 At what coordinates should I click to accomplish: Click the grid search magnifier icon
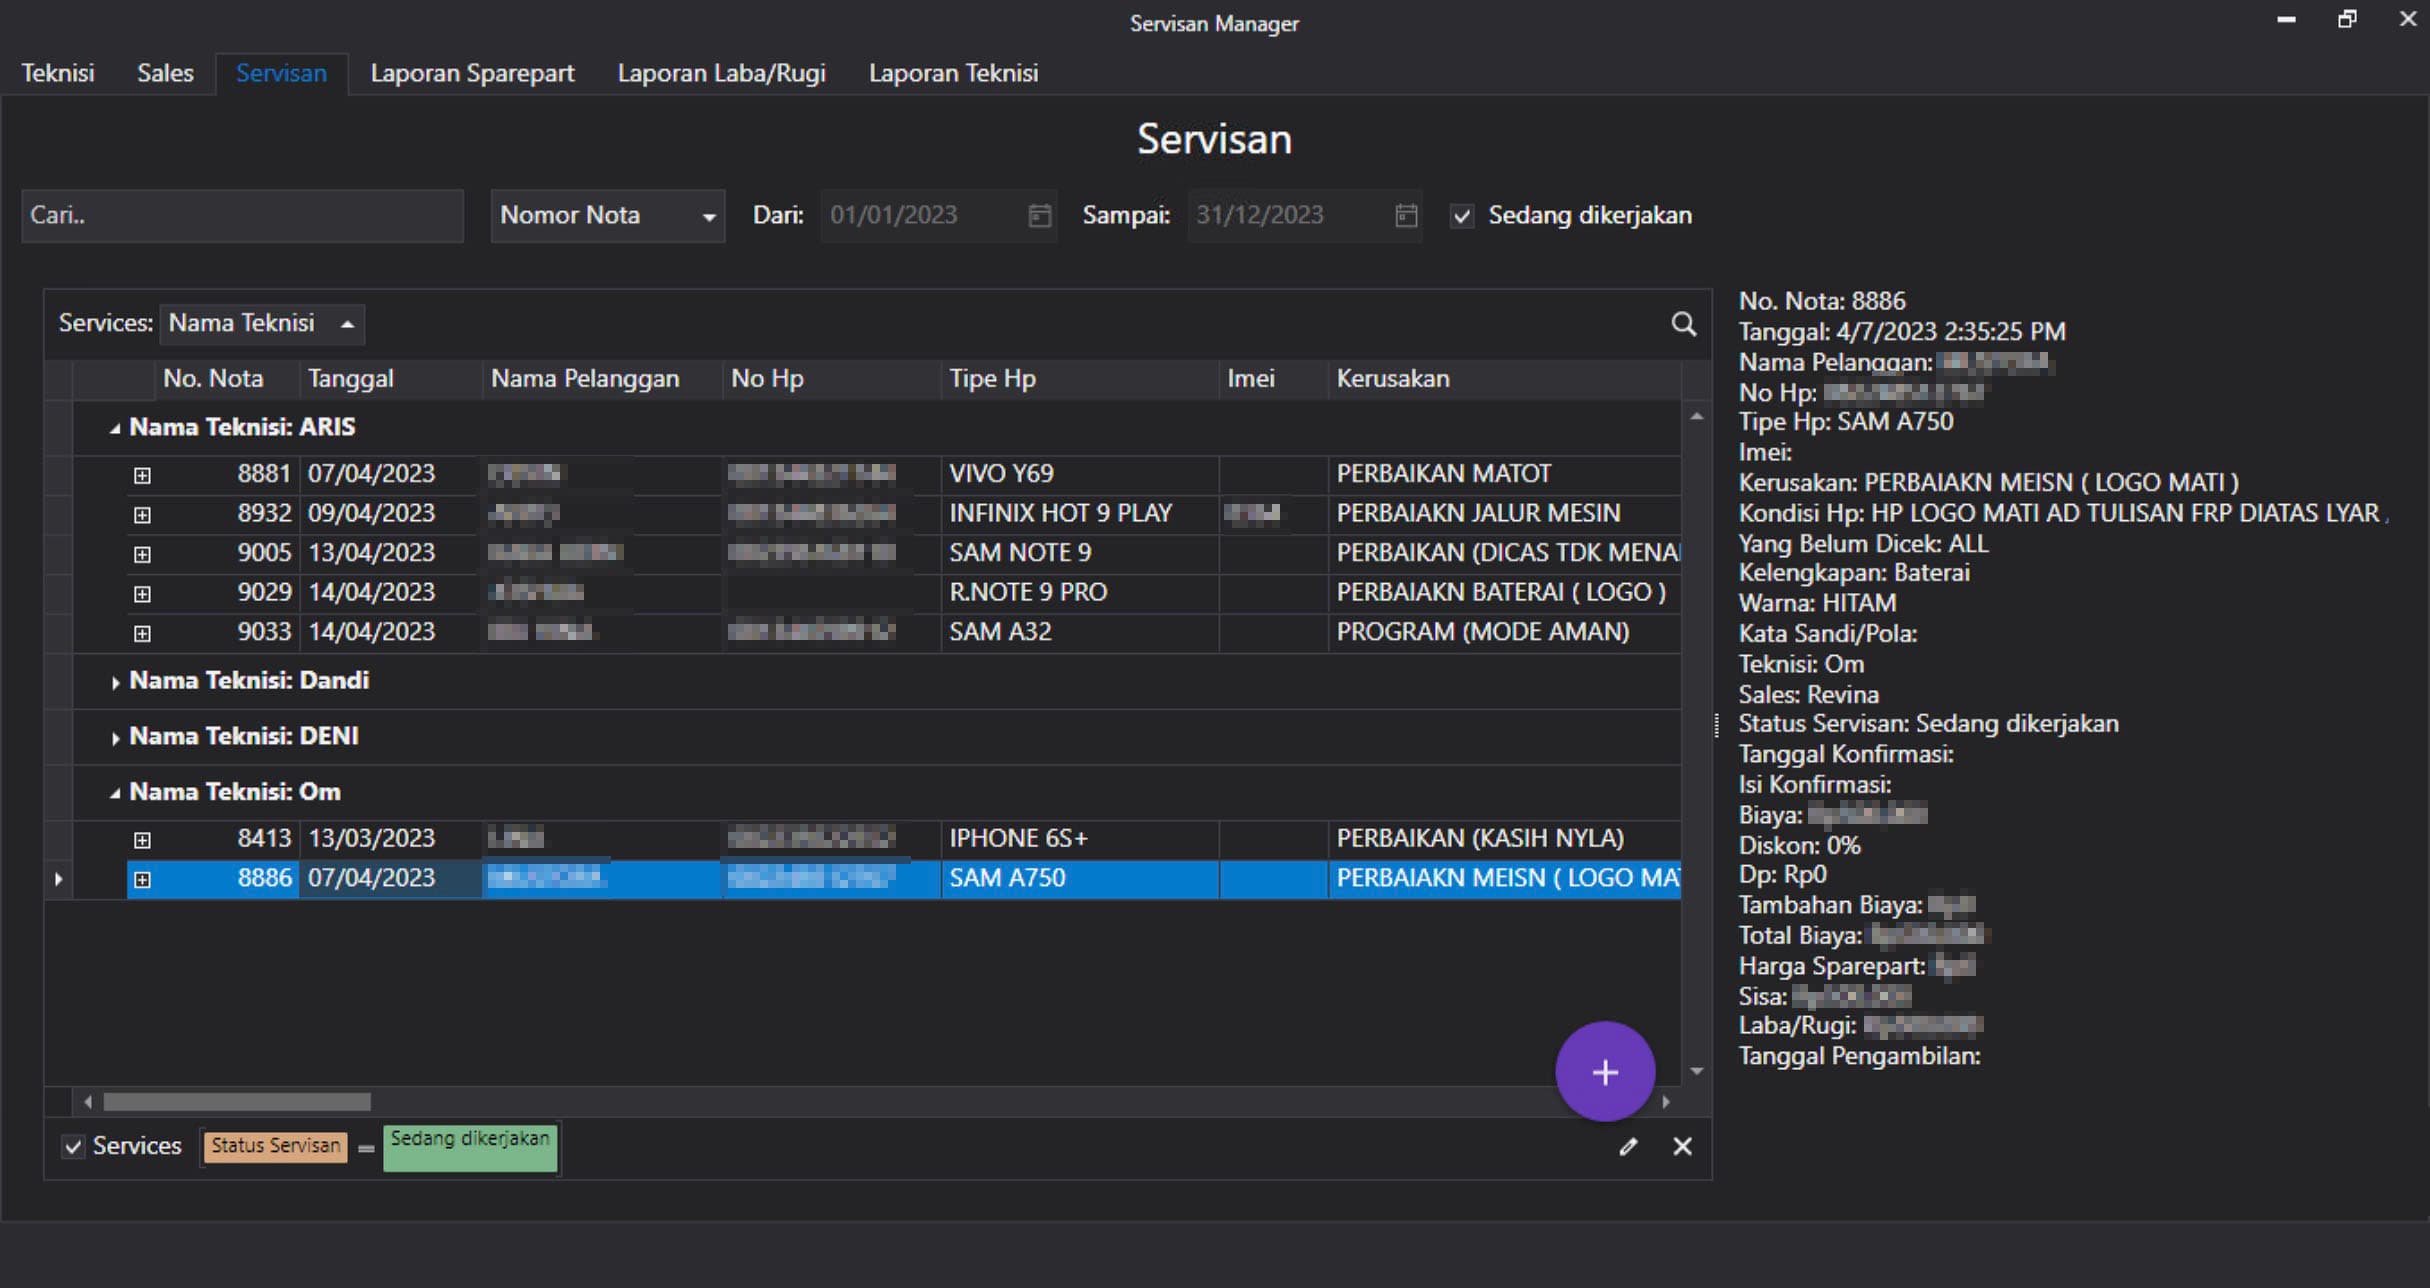tap(1683, 324)
